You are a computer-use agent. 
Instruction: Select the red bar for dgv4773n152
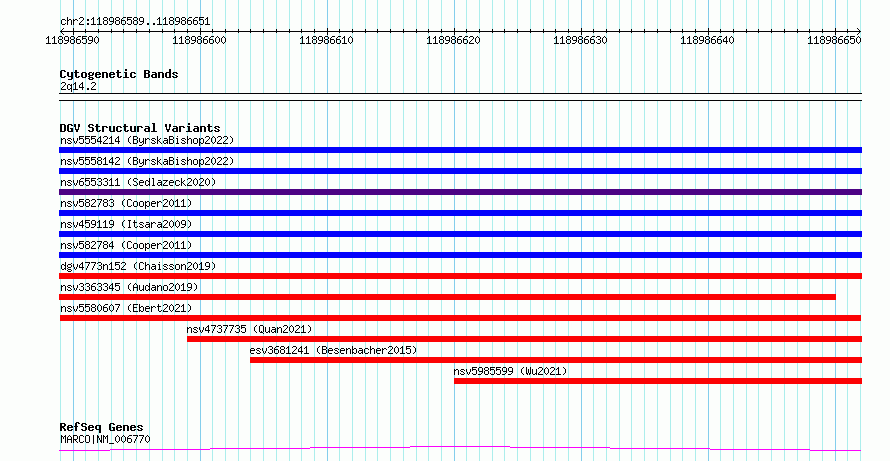460,276
